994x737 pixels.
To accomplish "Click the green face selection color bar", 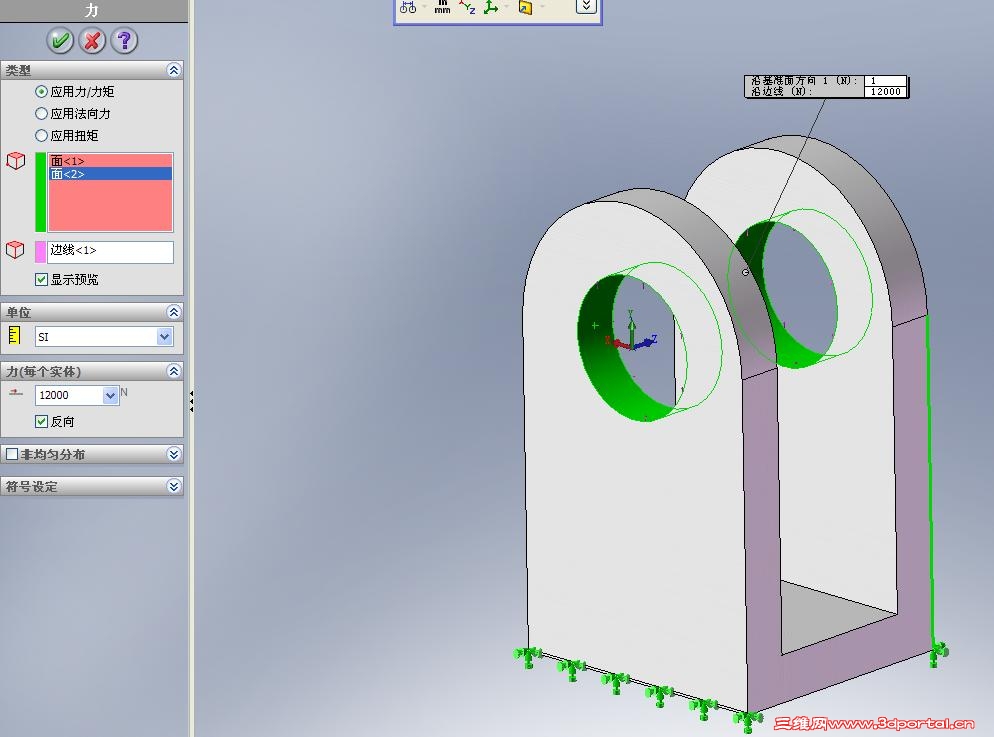I will click(41, 192).
